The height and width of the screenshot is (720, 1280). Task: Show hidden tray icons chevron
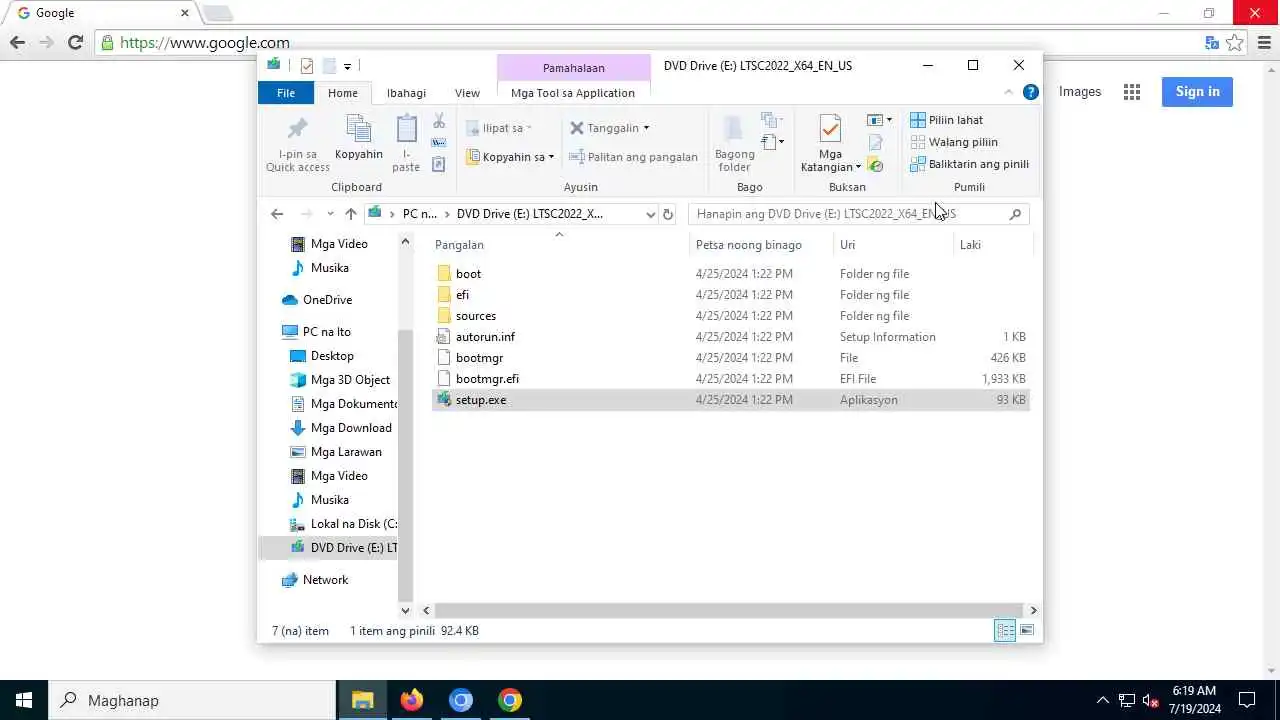click(x=1103, y=700)
